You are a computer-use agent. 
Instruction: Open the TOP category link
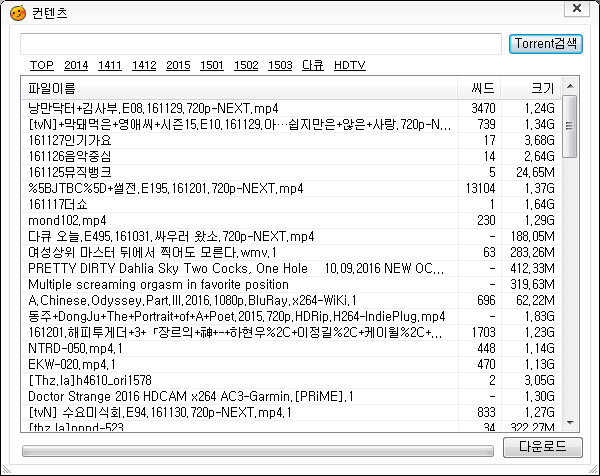point(42,65)
